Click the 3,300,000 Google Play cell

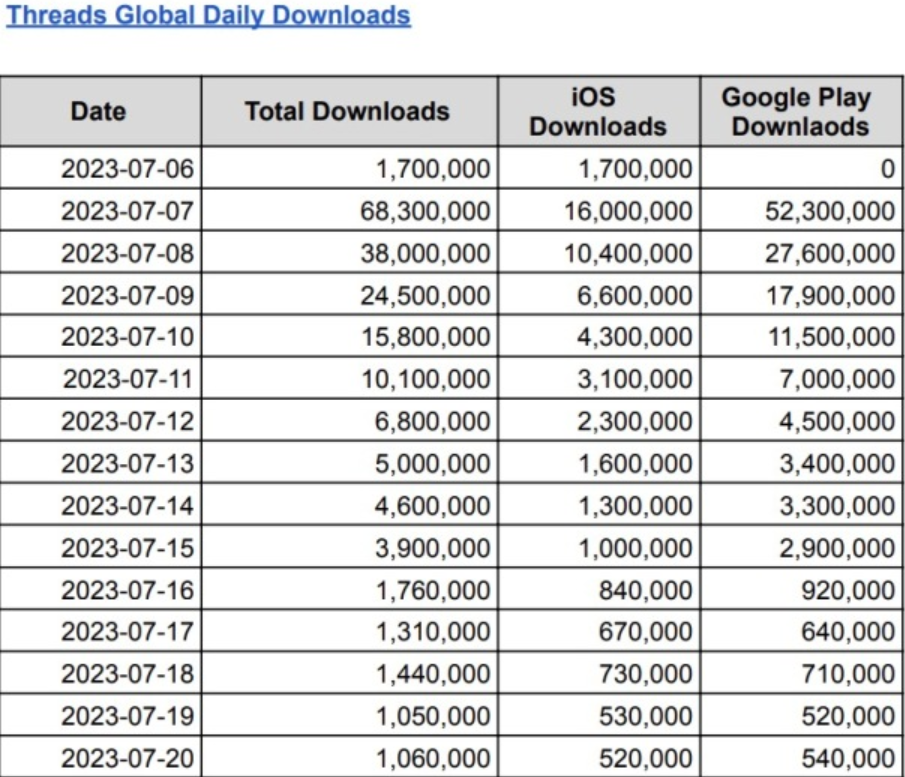(x=801, y=505)
